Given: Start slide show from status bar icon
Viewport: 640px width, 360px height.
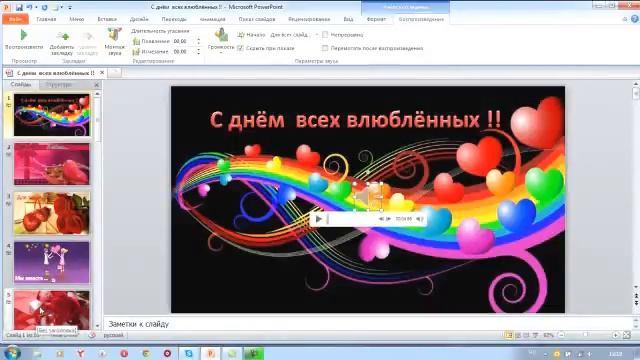Looking at the screenshot, I should click(535, 335).
